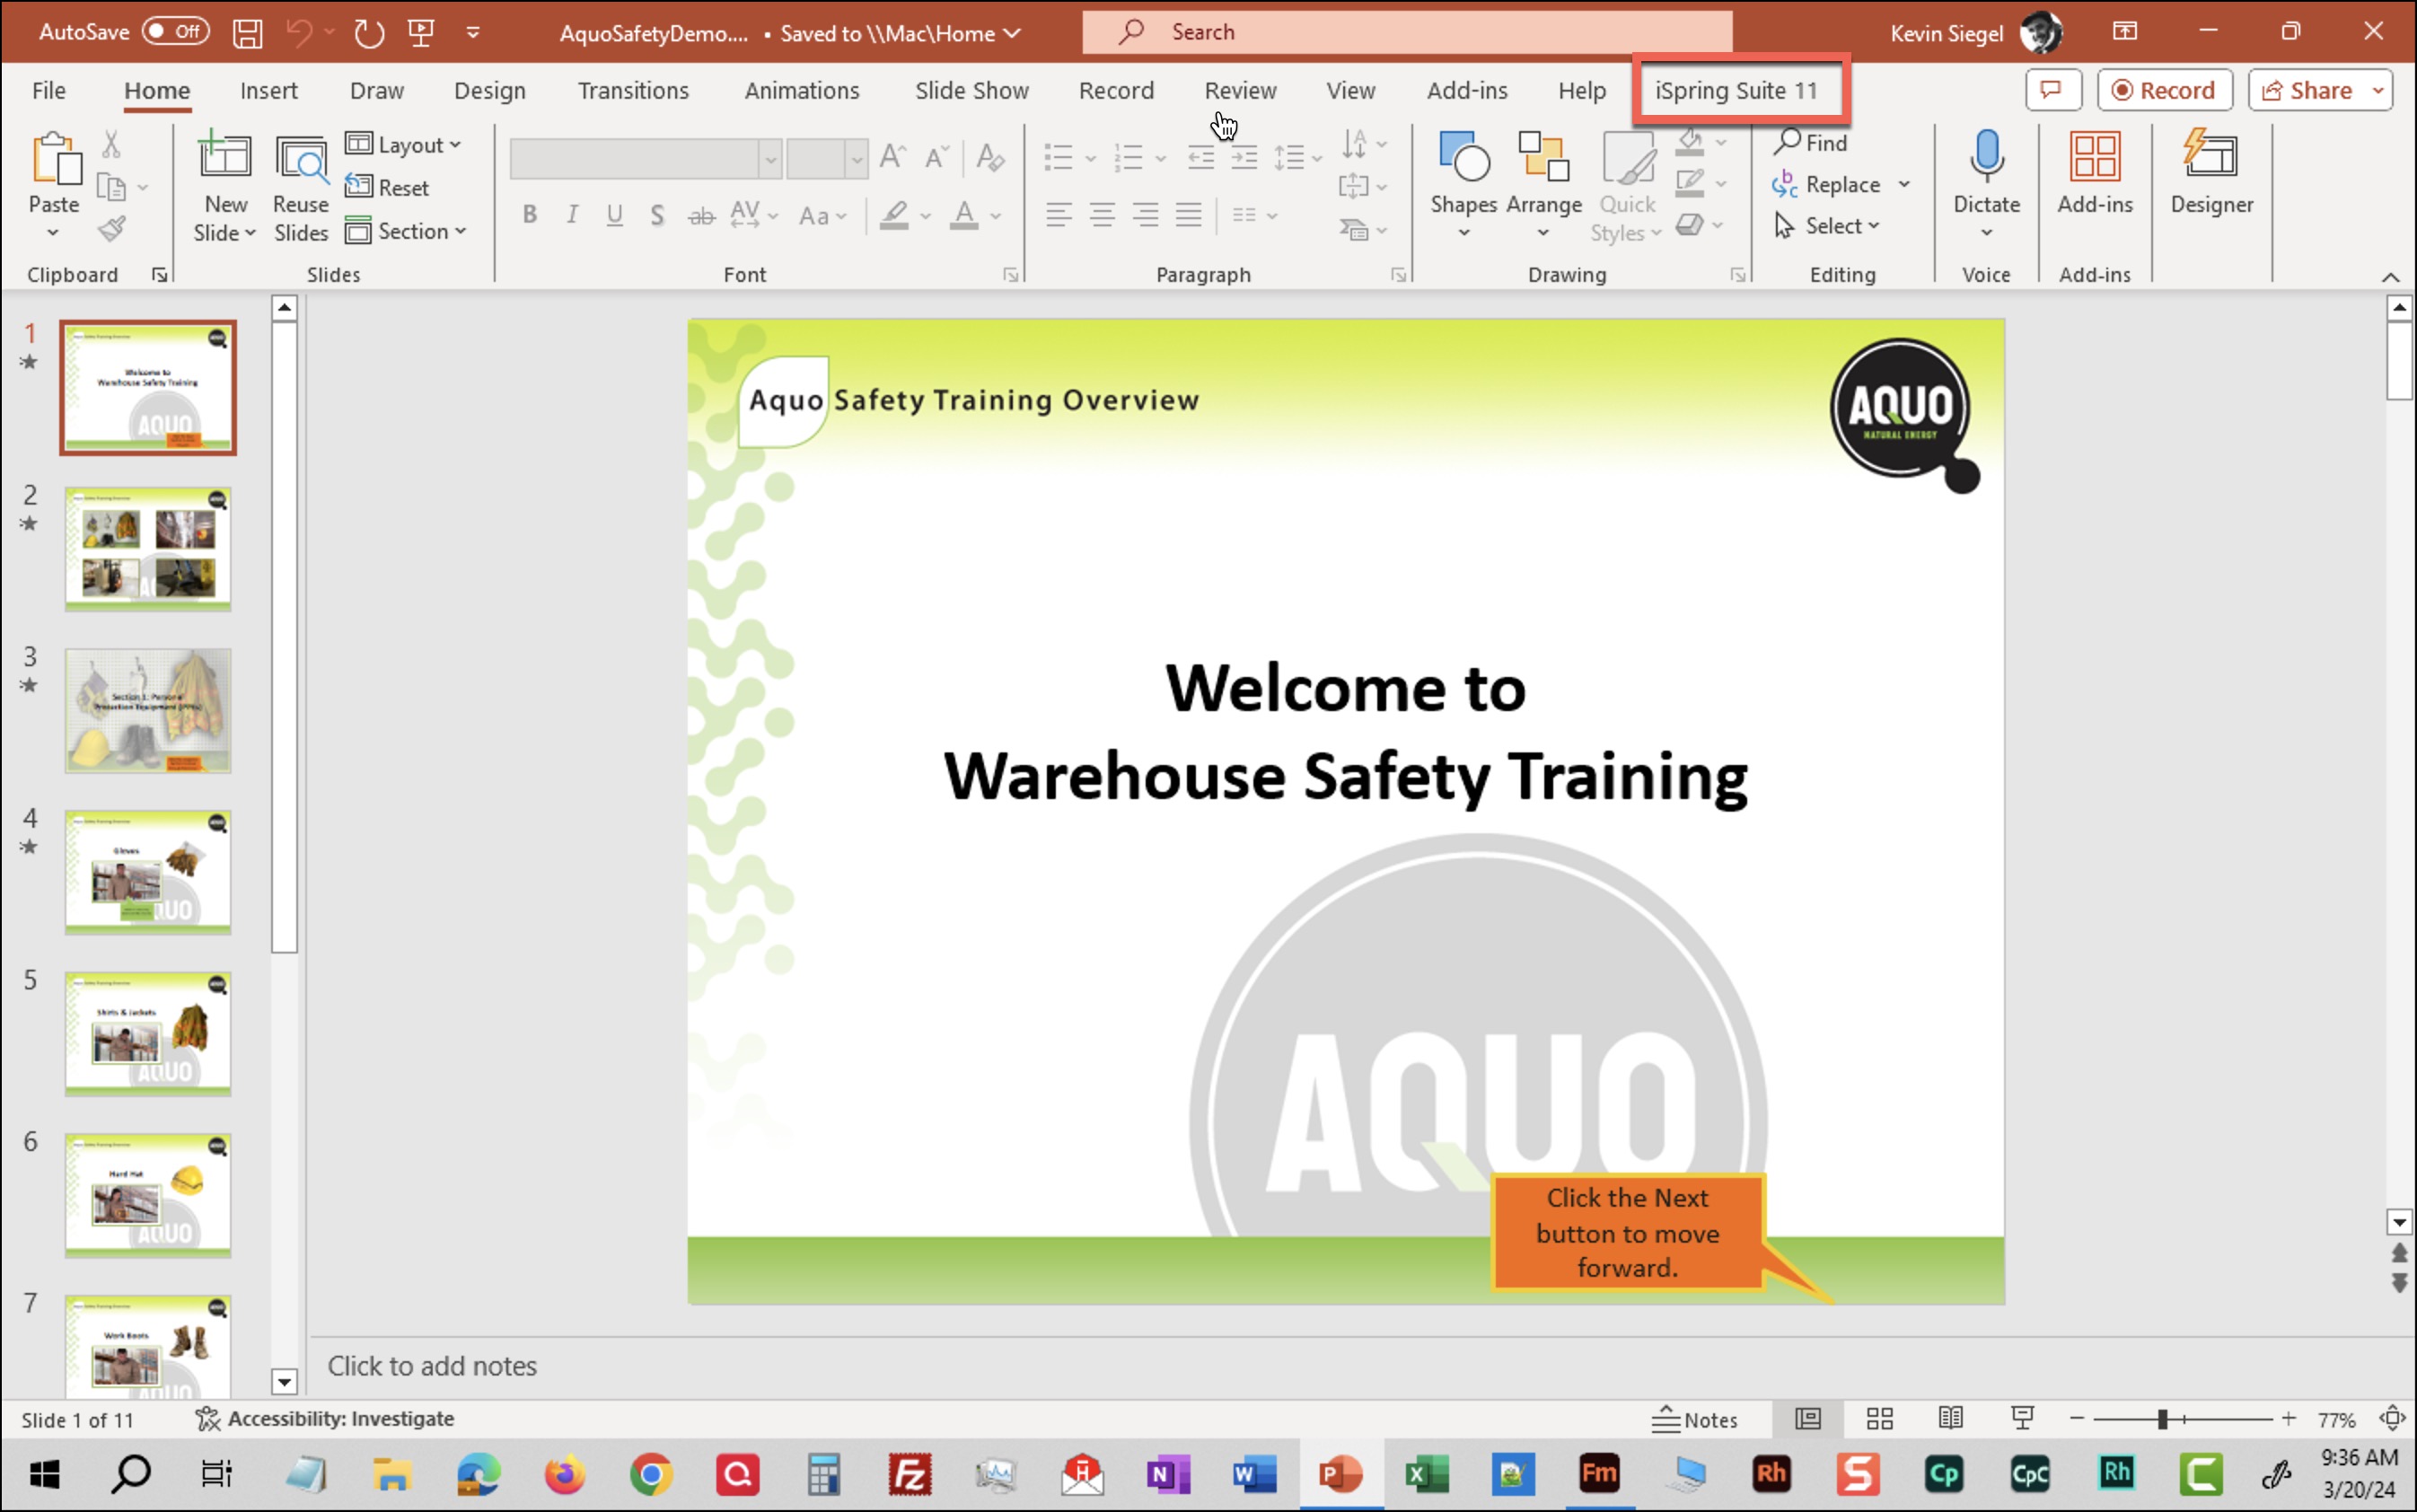
Task: Start Dictate microphone
Action: 1985,158
